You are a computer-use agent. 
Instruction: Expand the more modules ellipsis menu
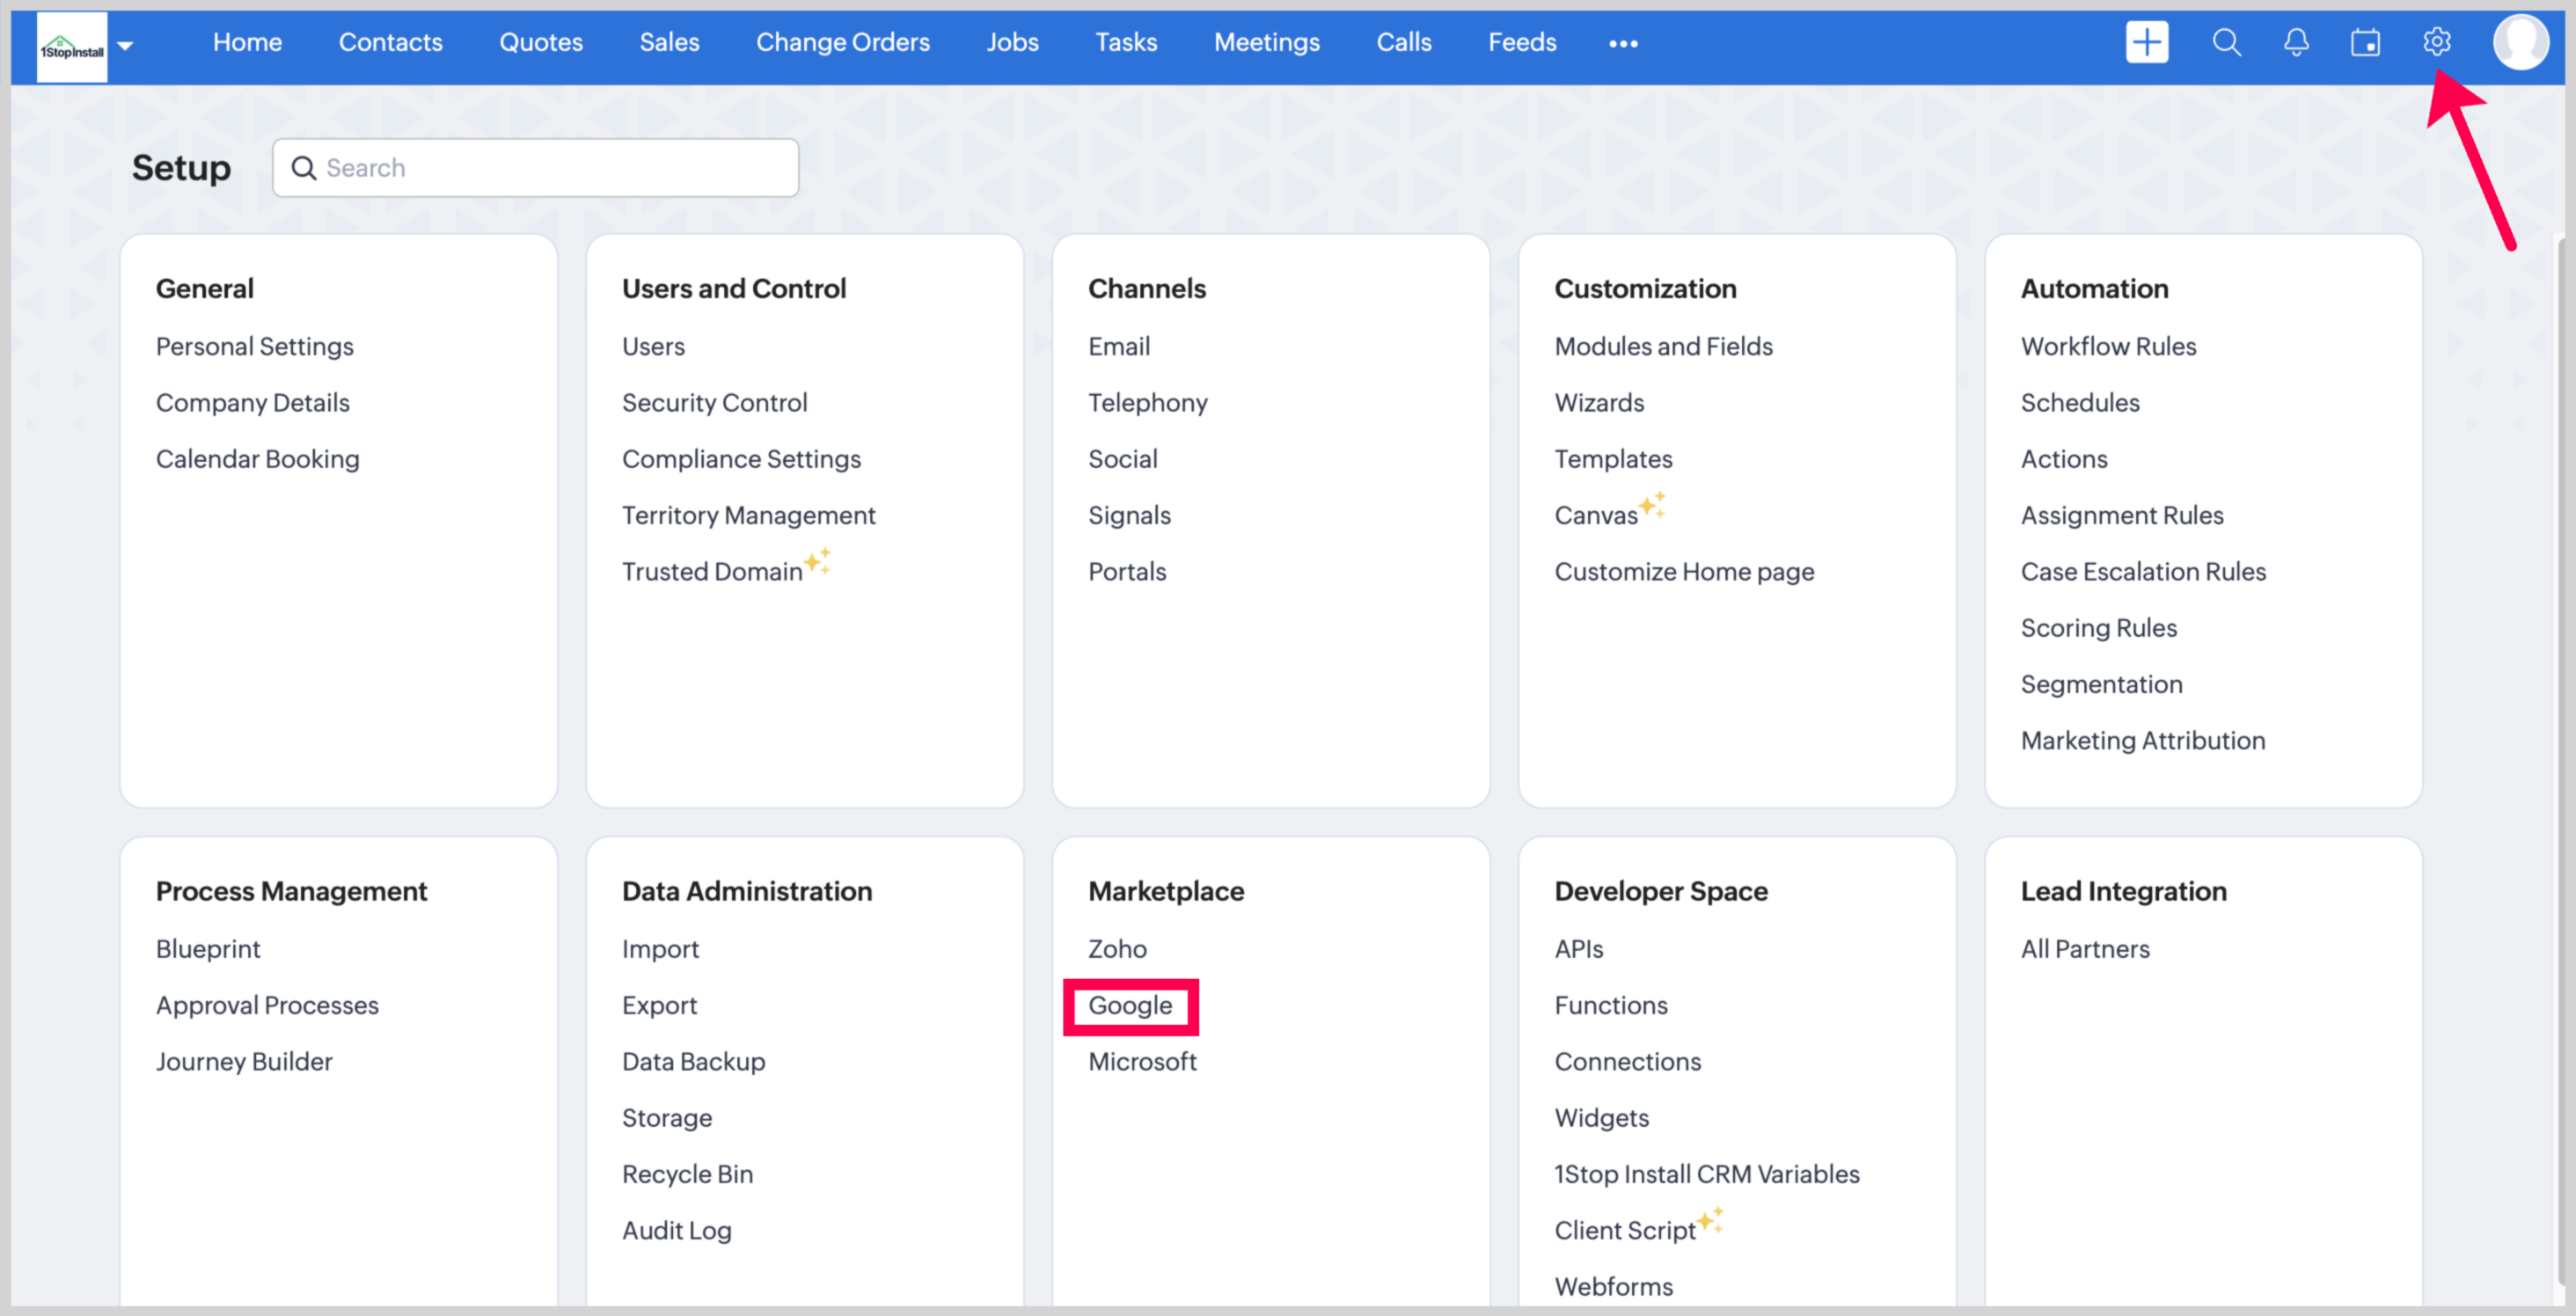click(1622, 44)
